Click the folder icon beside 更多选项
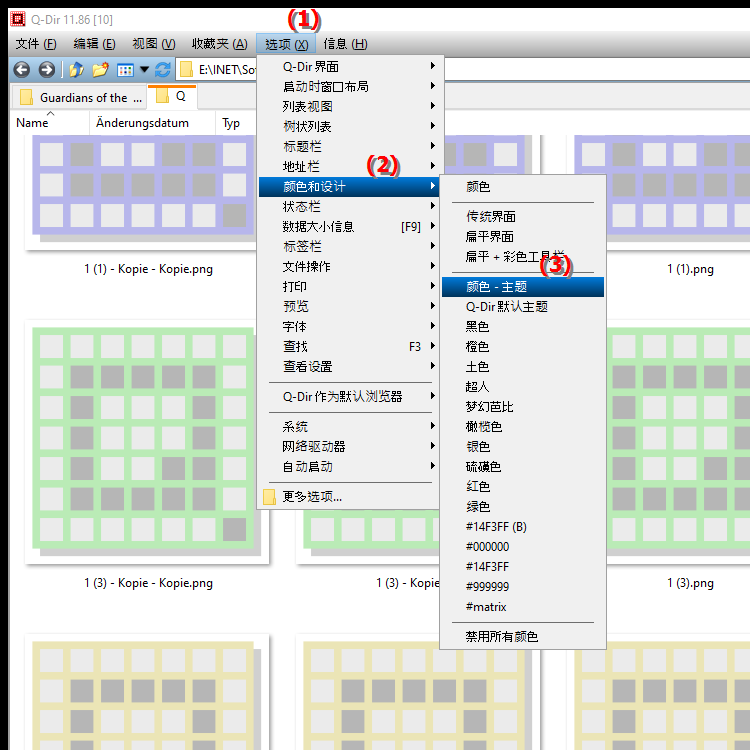The image size is (750, 750). tap(269, 497)
